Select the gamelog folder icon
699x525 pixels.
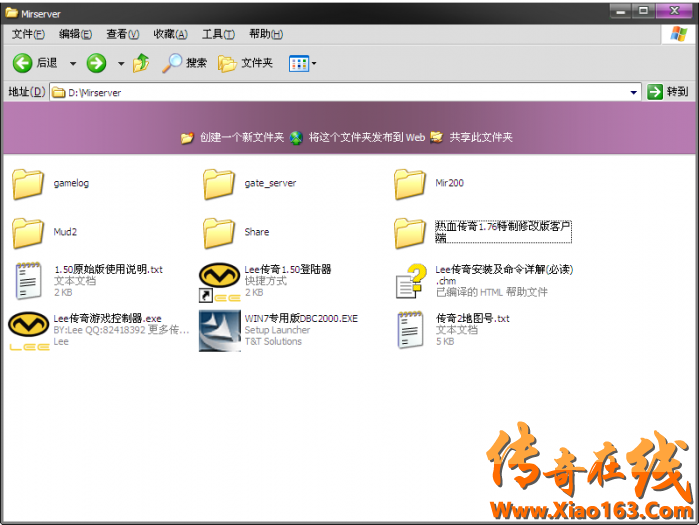coord(28,184)
